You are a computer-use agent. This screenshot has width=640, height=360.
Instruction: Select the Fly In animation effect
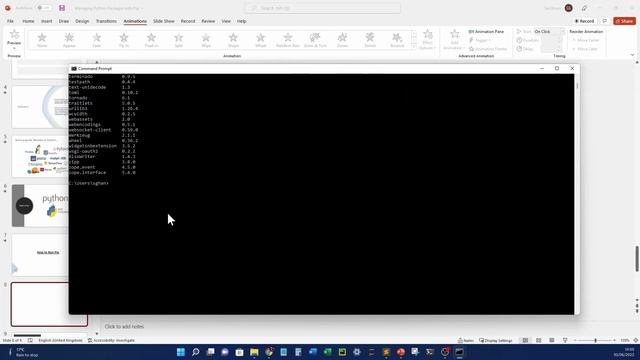click(124, 40)
